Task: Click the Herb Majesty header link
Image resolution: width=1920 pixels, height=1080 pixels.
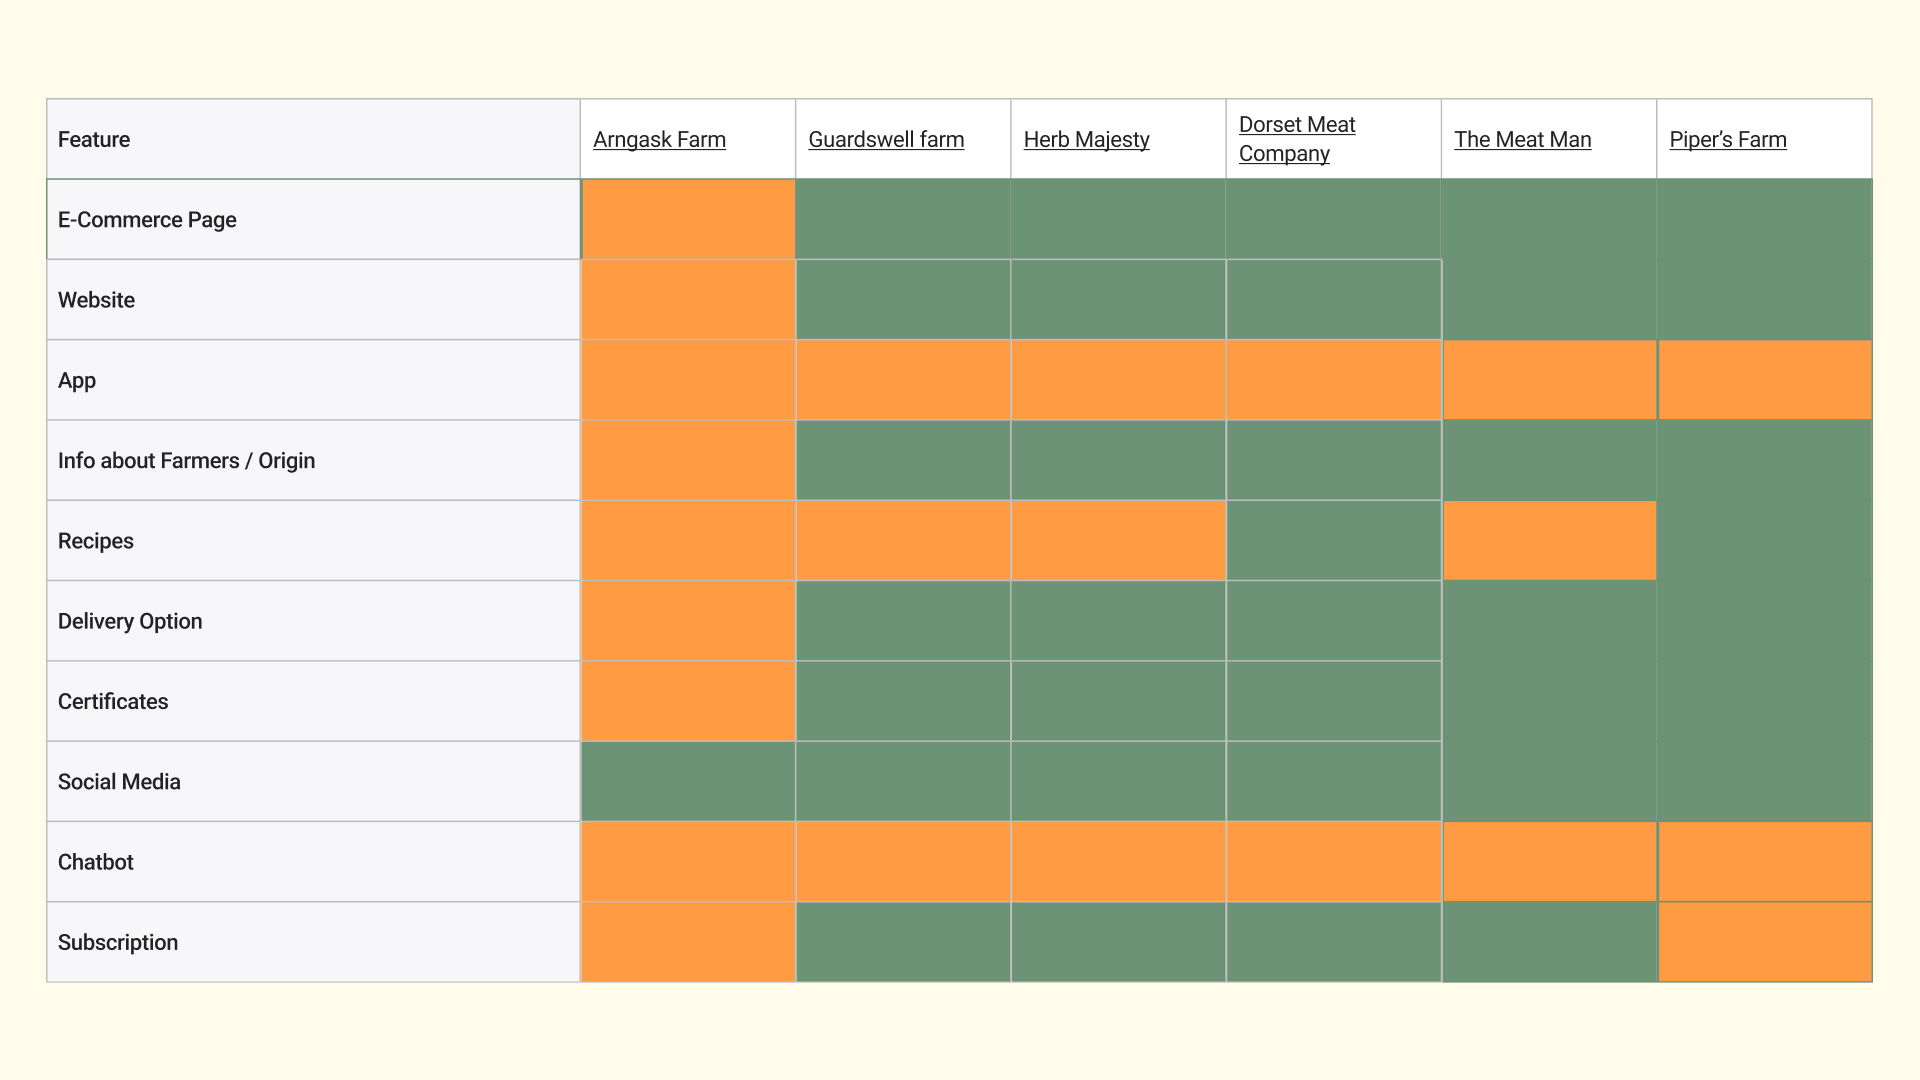Action: pyautogui.click(x=1086, y=140)
